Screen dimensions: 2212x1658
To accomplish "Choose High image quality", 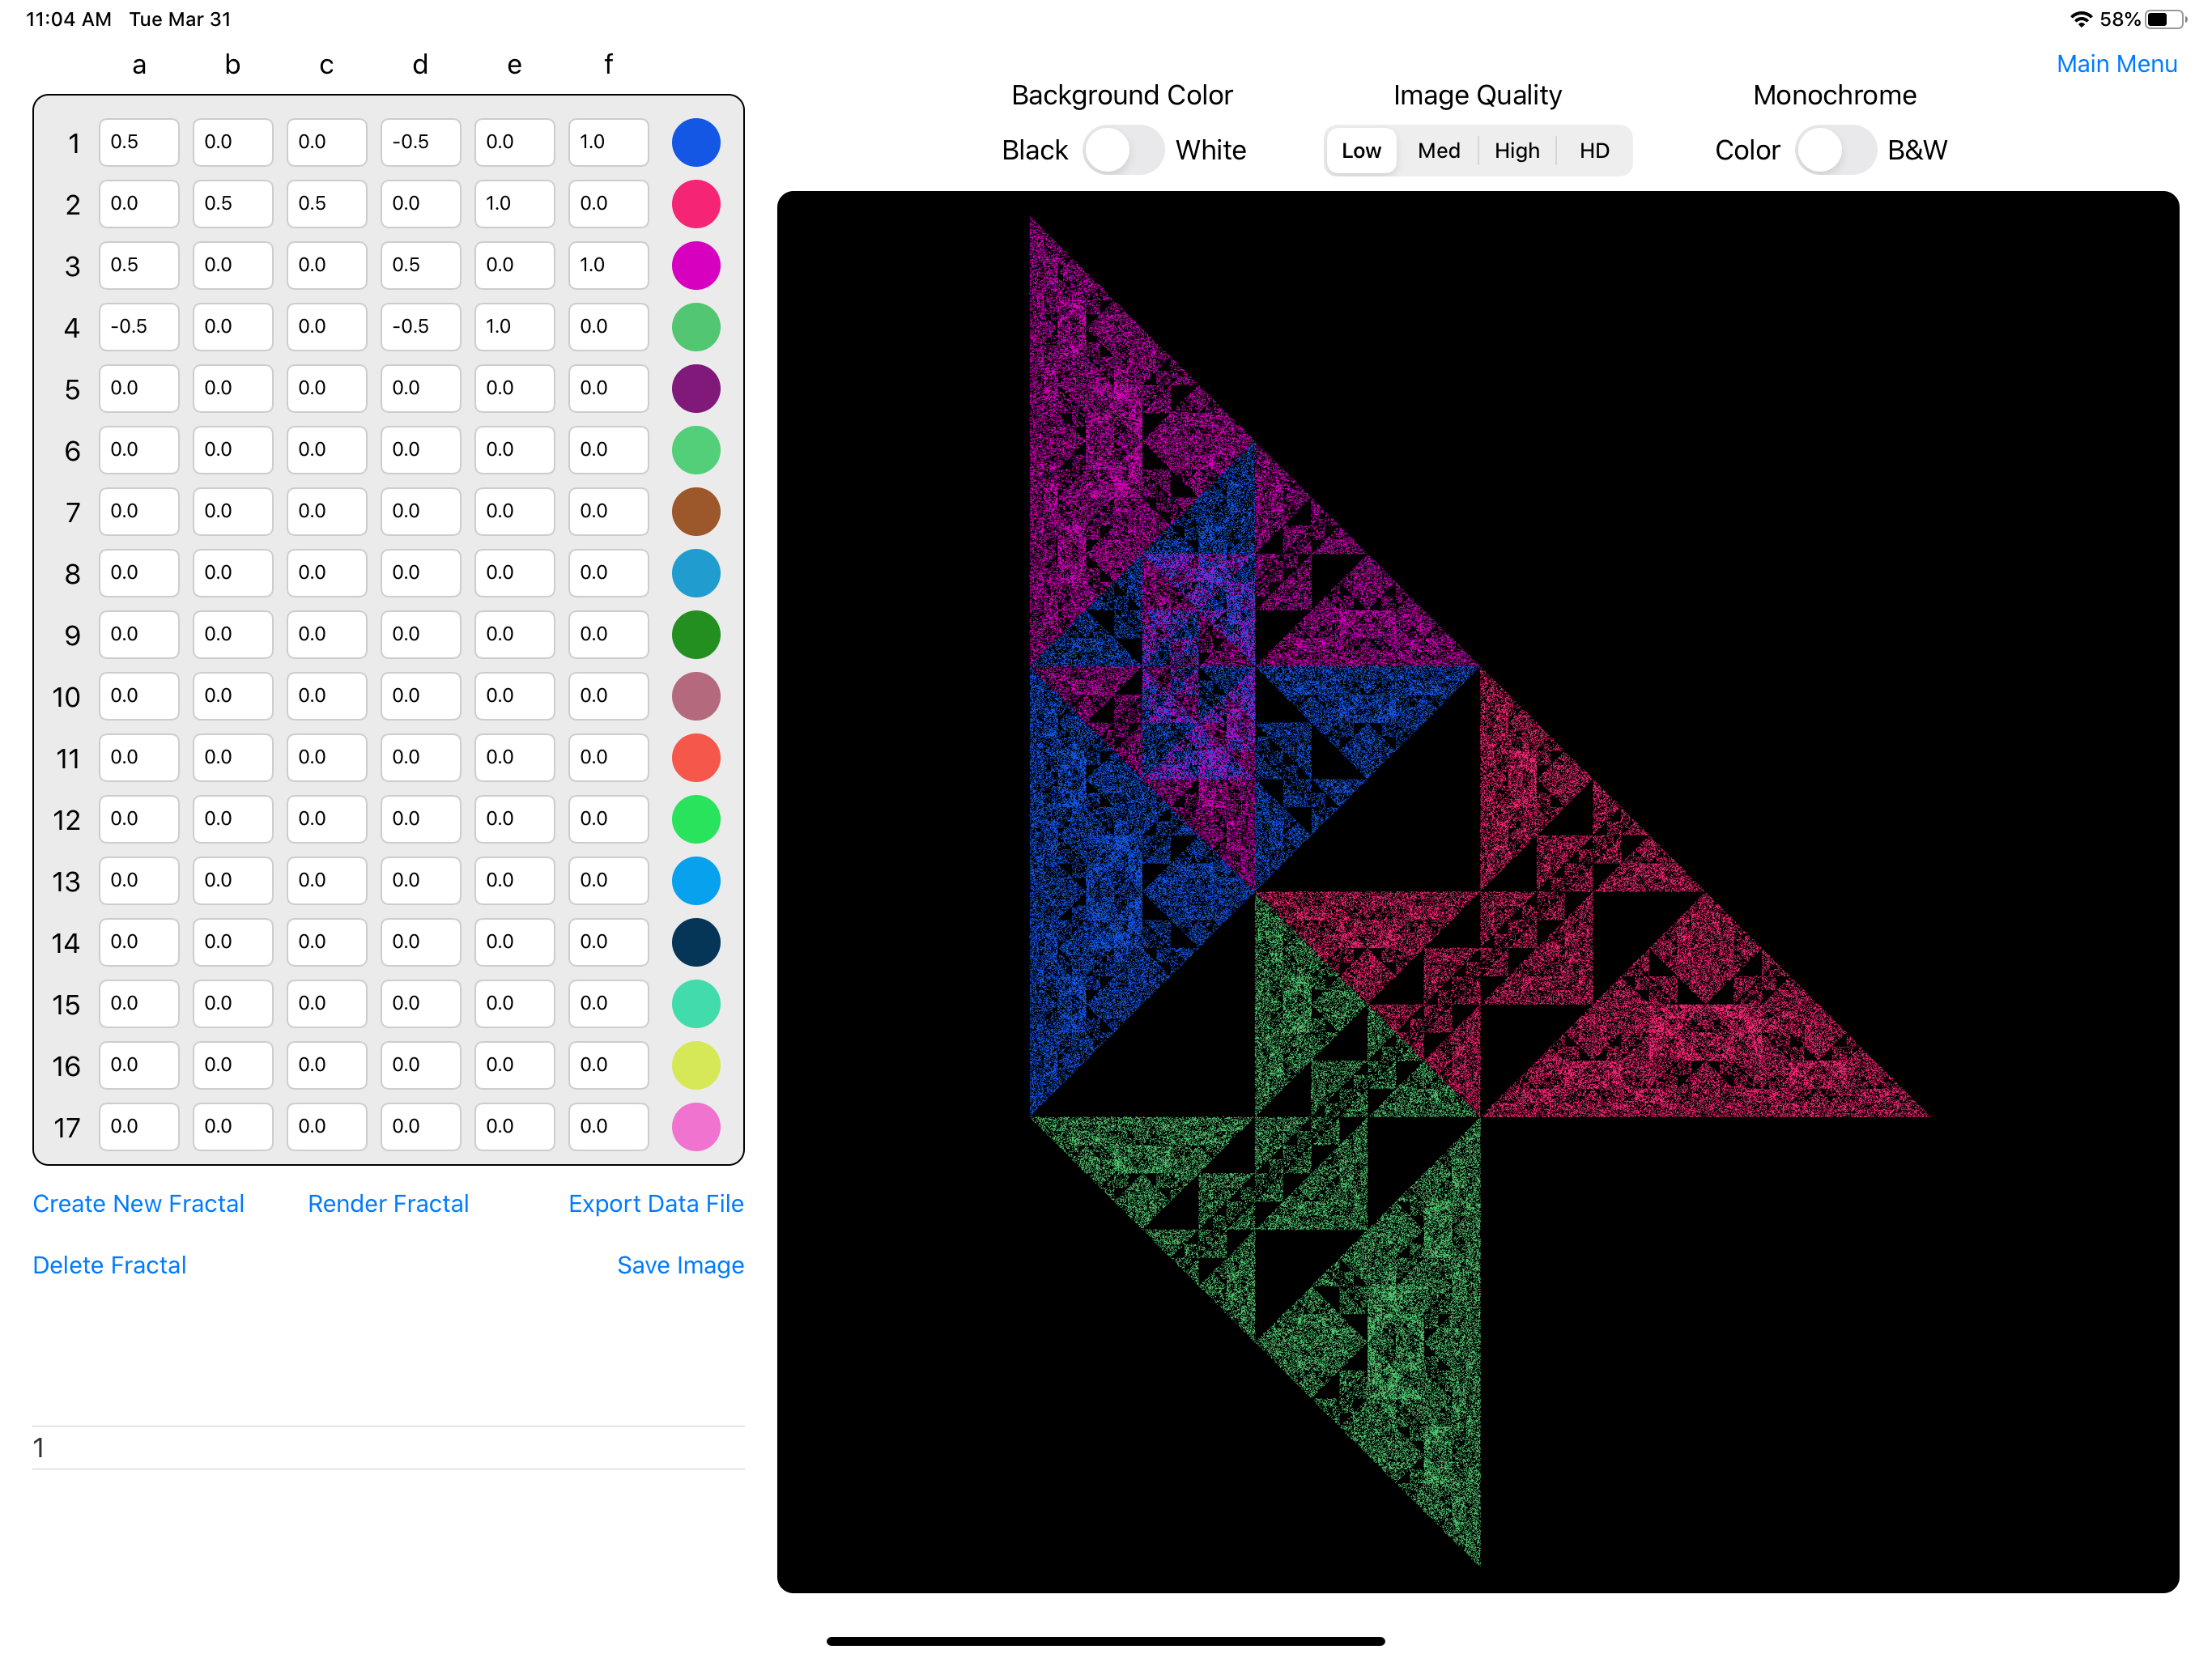I will (1516, 151).
